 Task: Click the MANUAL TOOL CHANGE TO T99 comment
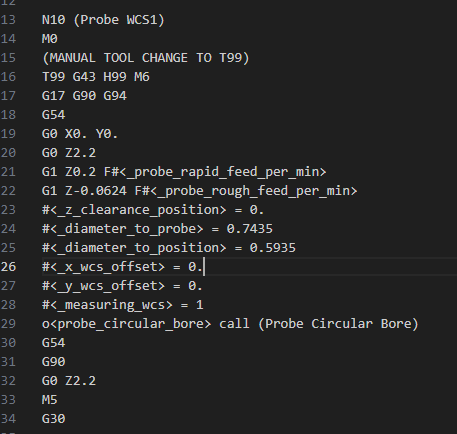pyautogui.click(x=146, y=58)
